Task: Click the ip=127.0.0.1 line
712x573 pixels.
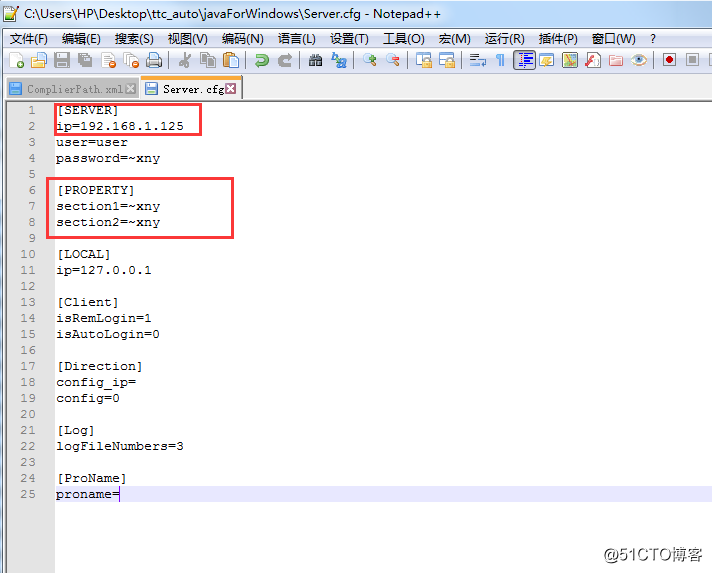Action: tap(104, 270)
